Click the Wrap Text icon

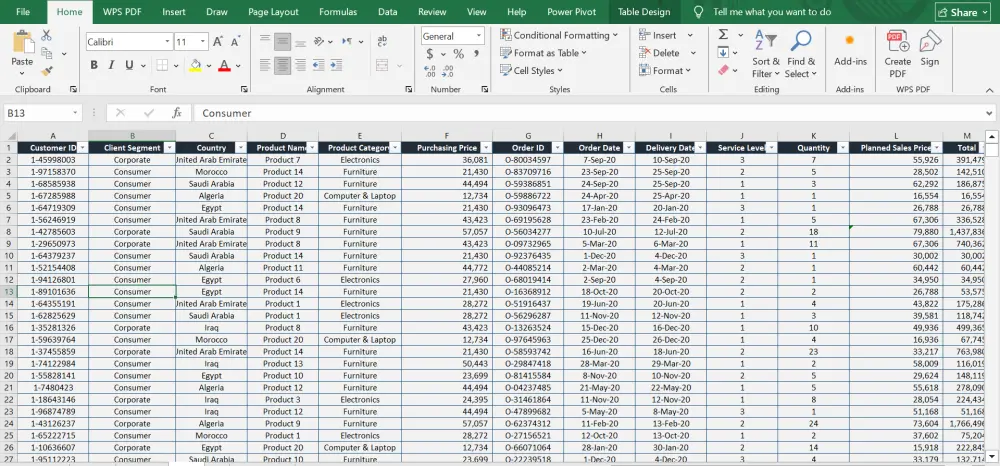[383, 41]
